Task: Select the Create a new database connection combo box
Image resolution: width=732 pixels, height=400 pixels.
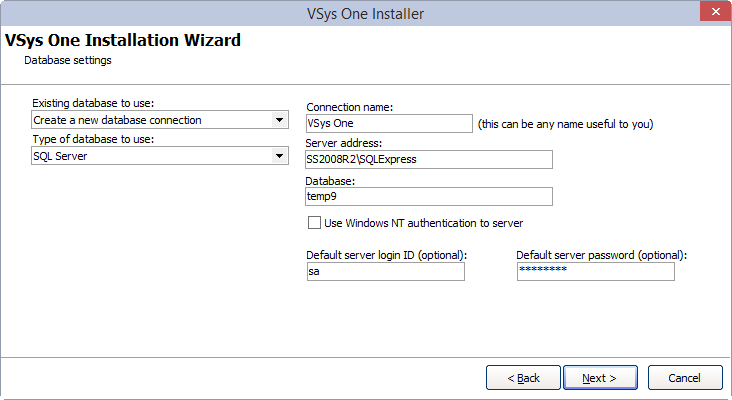Action: click(160, 120)
